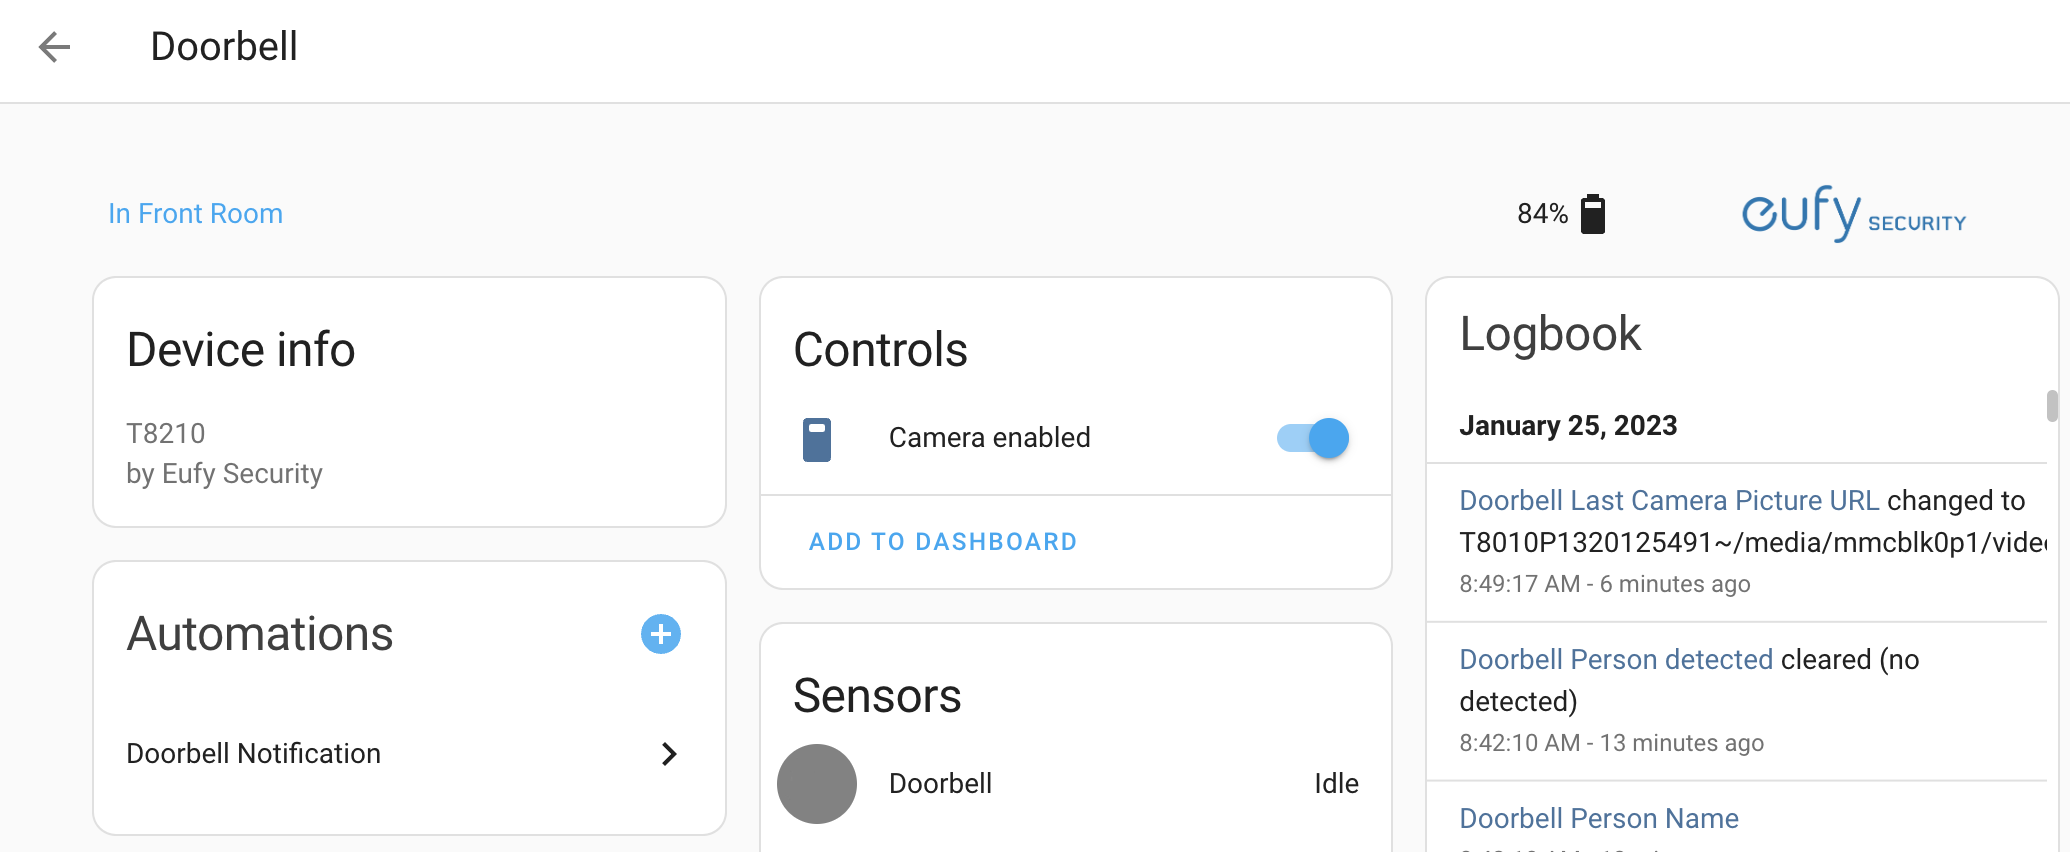Open the Logbook section heading
2070x852 pixels.
pyautogui.click(x=1550, y=334)
